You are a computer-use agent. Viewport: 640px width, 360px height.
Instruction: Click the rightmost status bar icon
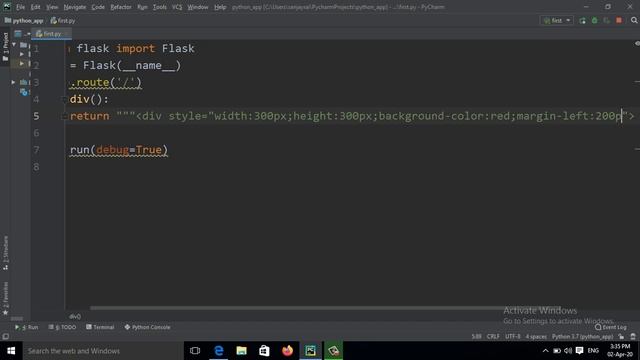coord(633,337)
